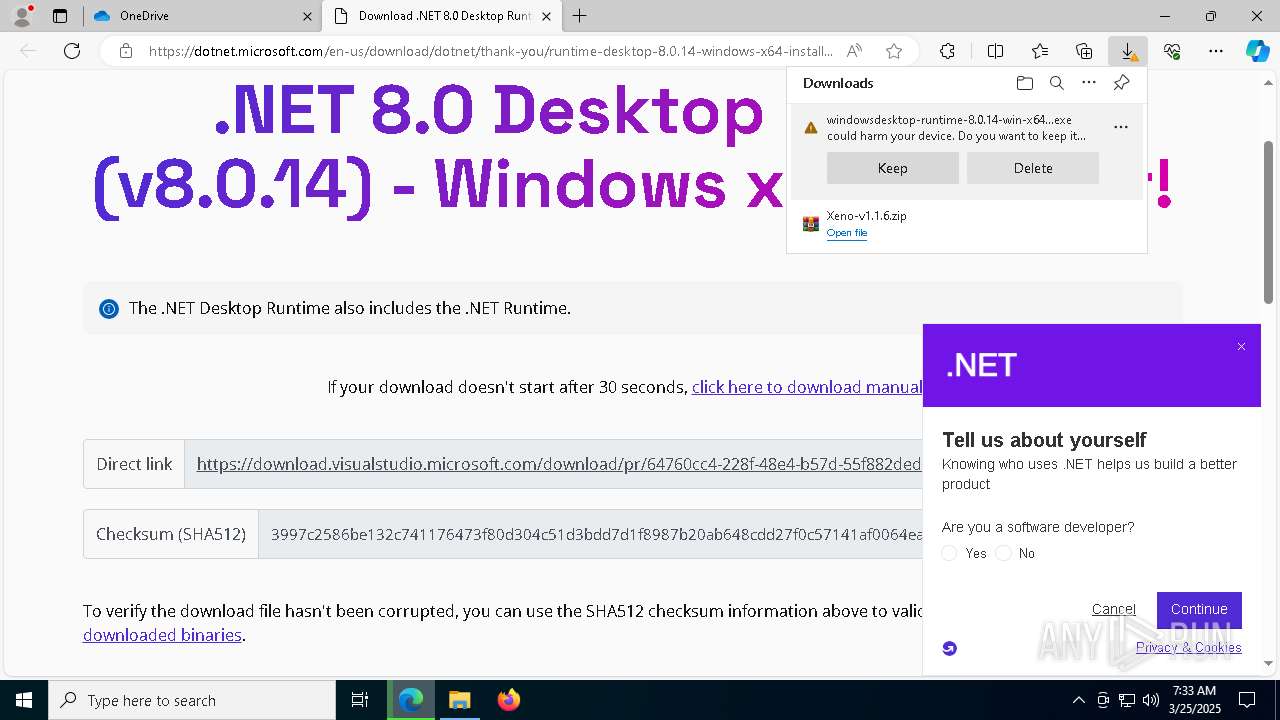Screen dimensions: 1280x720
Task: Click the network tray icon
Action: [x=1127, y=700]
